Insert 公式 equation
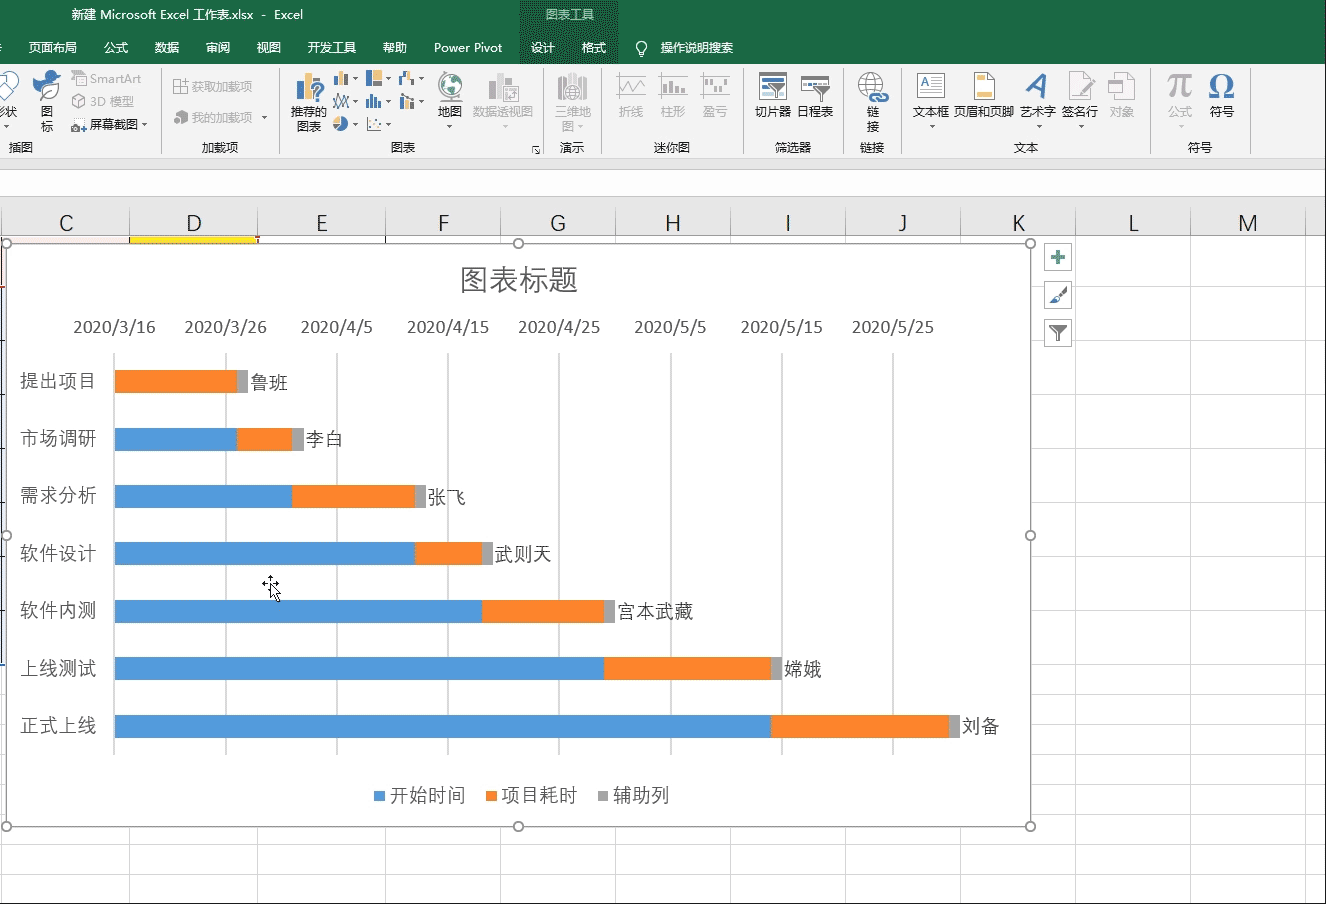 tap(1180, 95)
